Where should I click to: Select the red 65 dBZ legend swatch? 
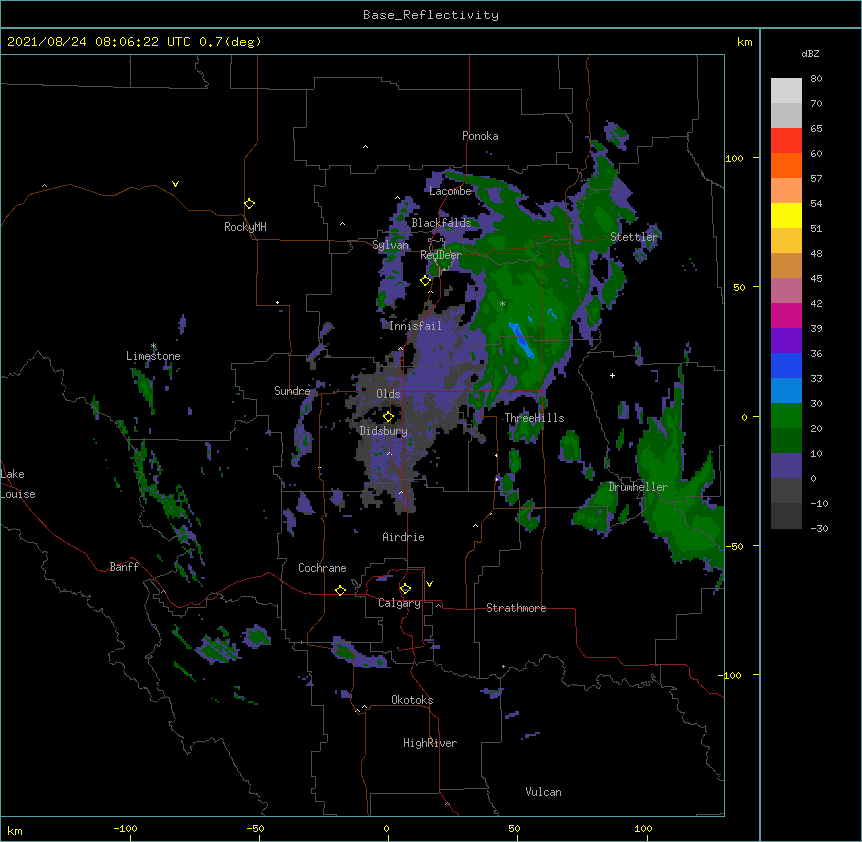(786, 140)
